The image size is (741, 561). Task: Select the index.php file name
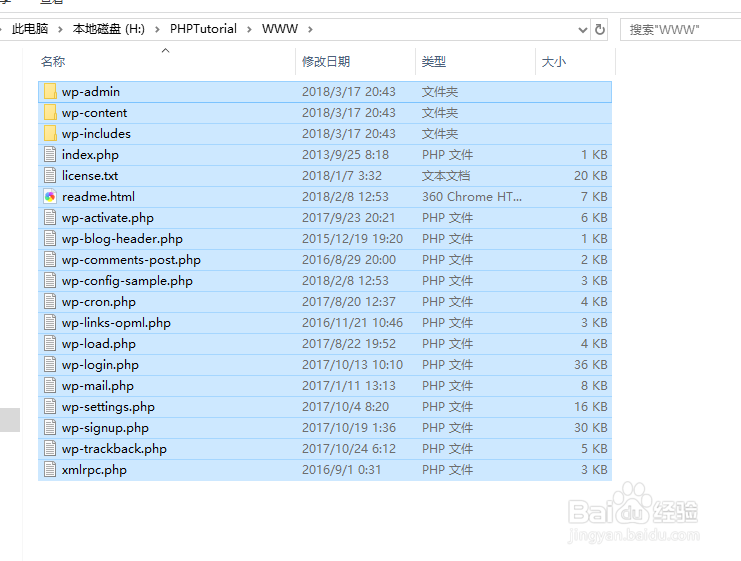click(90, 155)
